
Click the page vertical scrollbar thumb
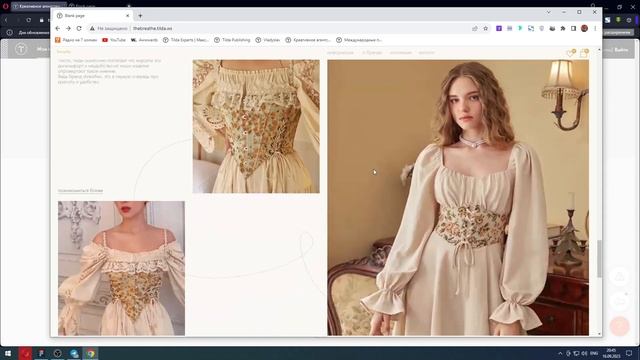(x=599, y=258)
